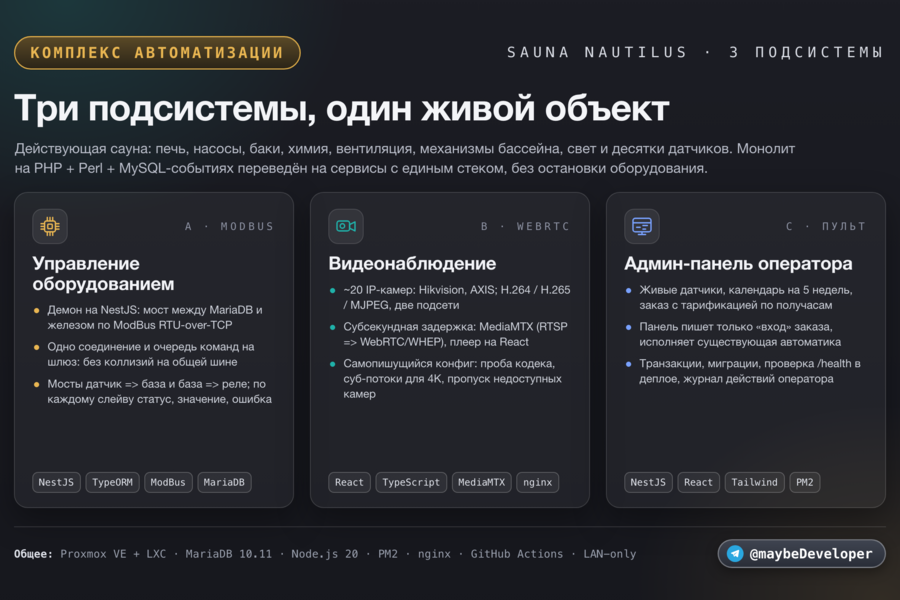
Task: Select the MediaMTX tag
Action: pyautogui.click(x=482, y=482)
